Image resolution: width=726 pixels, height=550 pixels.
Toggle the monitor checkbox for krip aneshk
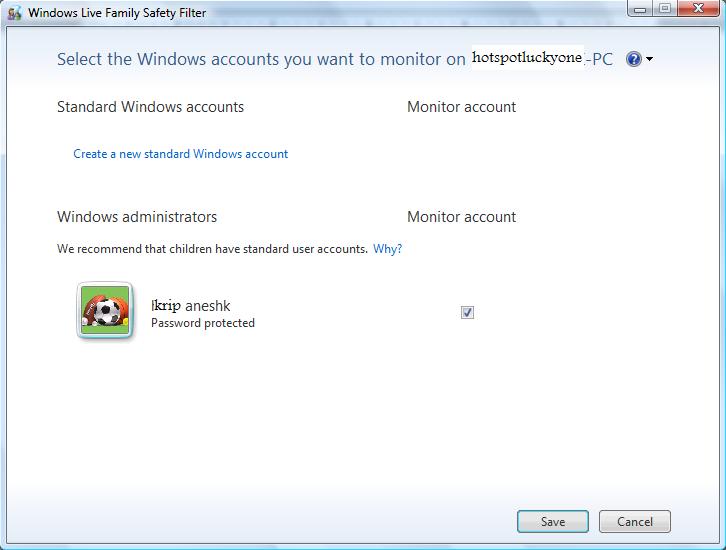(x=467, y=312)
